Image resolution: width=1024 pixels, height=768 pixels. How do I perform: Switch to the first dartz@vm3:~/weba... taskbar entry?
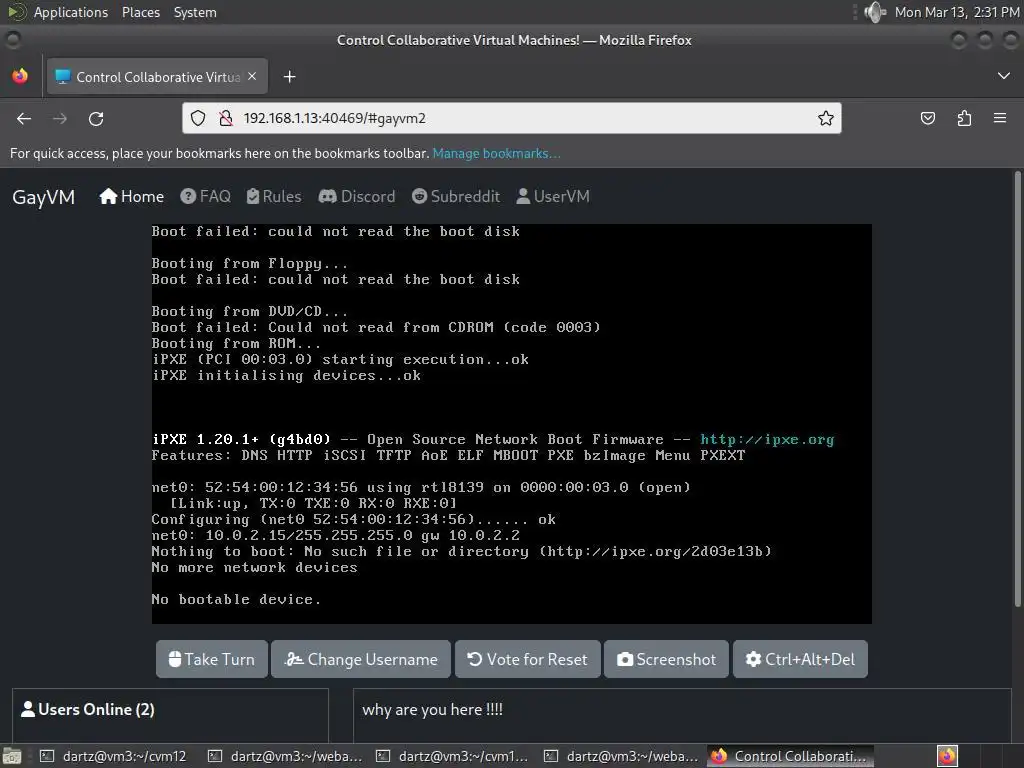[x=284, y=756]
